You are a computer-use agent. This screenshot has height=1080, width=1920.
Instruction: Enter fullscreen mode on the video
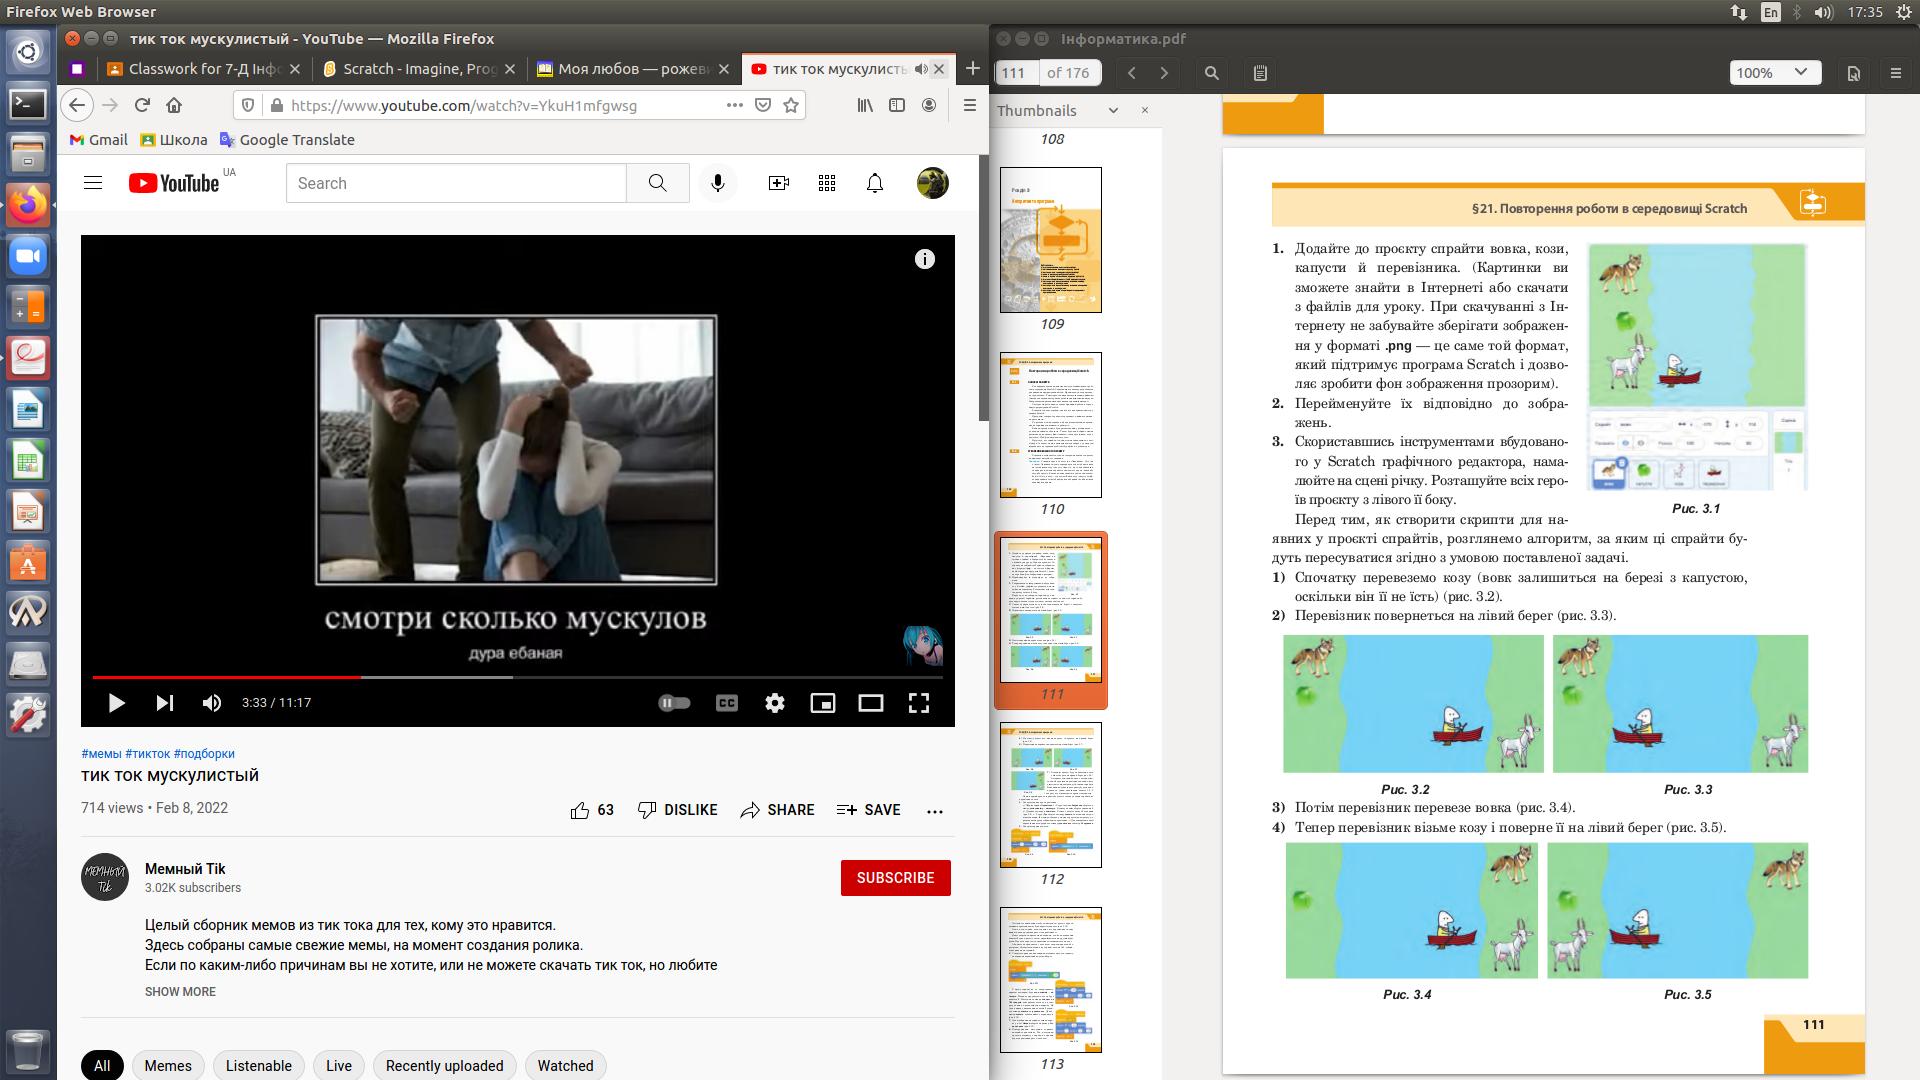[918, 703]
